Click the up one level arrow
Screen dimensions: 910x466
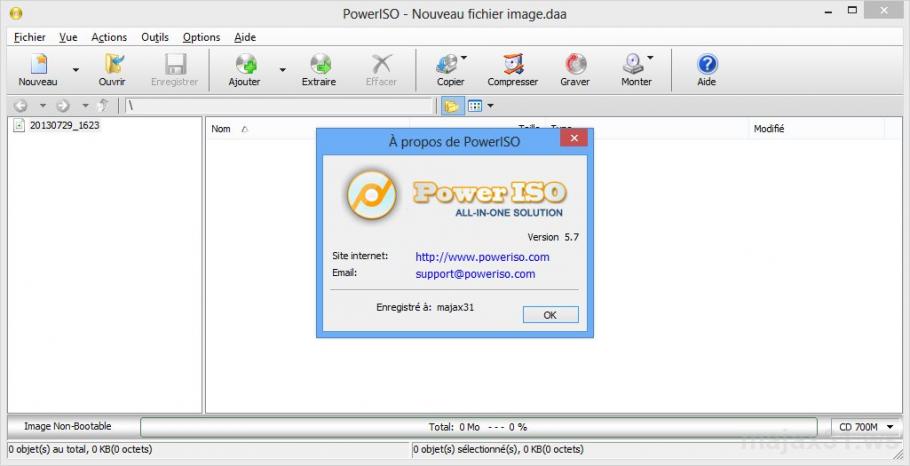[x=103, y=106]
